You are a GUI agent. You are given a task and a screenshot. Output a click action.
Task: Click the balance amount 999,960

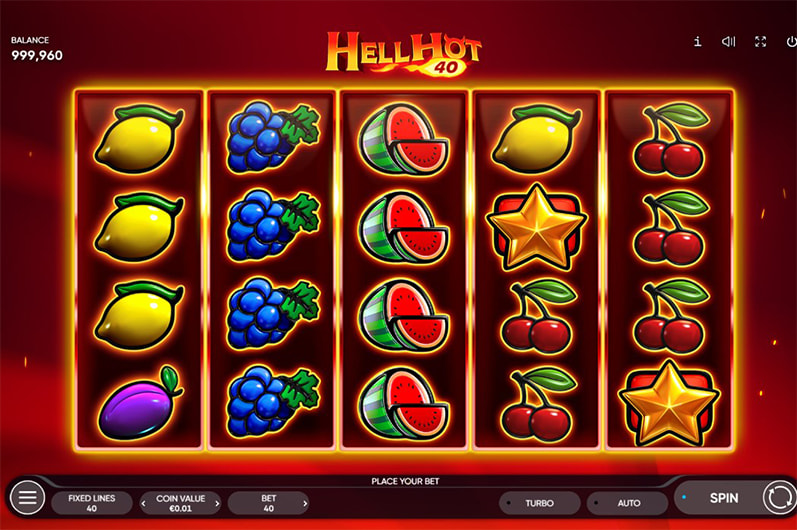tap(37, 55)
